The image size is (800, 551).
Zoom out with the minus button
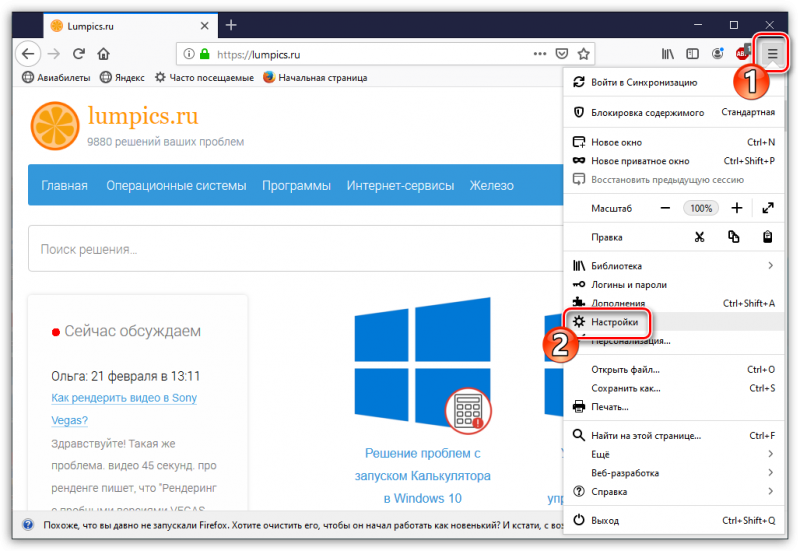click(x=665, y=208)
